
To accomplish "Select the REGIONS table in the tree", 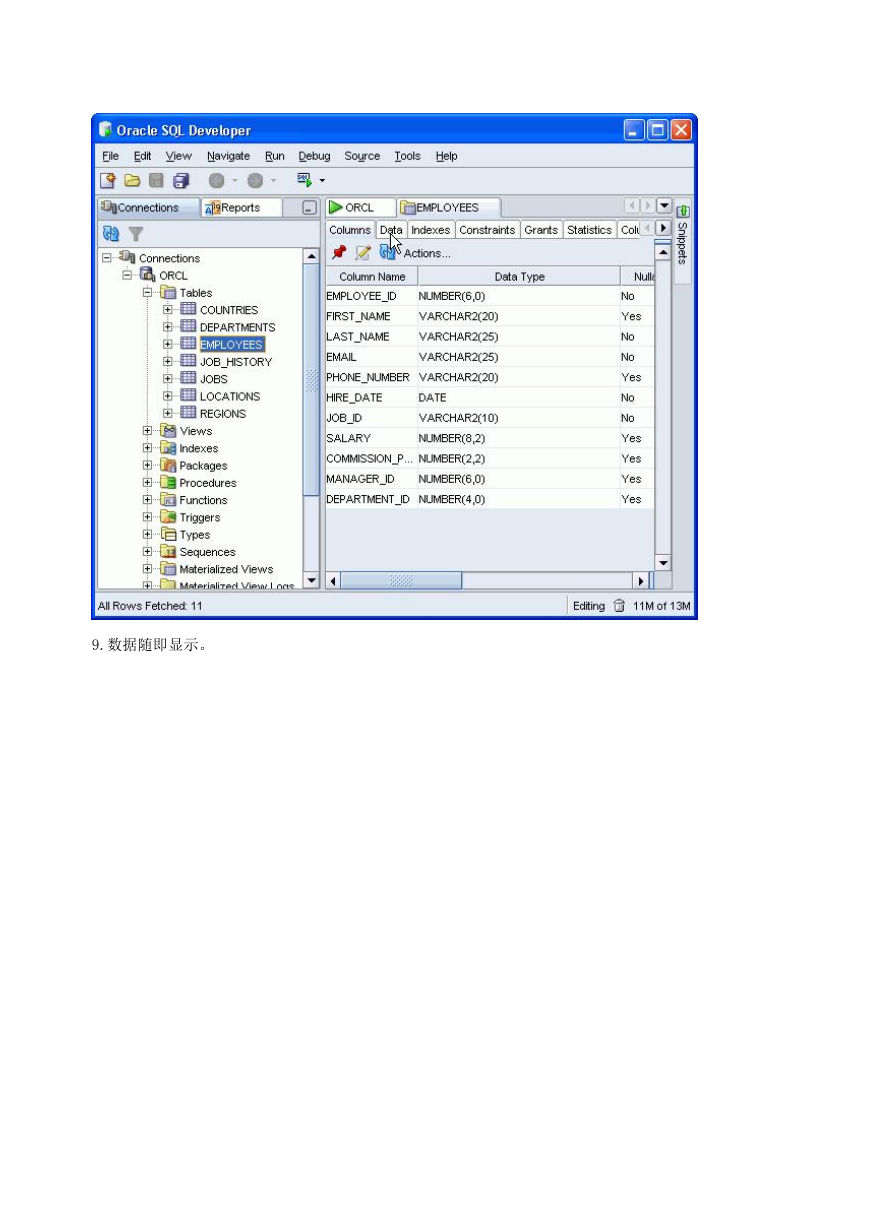I will click(222, 413).
